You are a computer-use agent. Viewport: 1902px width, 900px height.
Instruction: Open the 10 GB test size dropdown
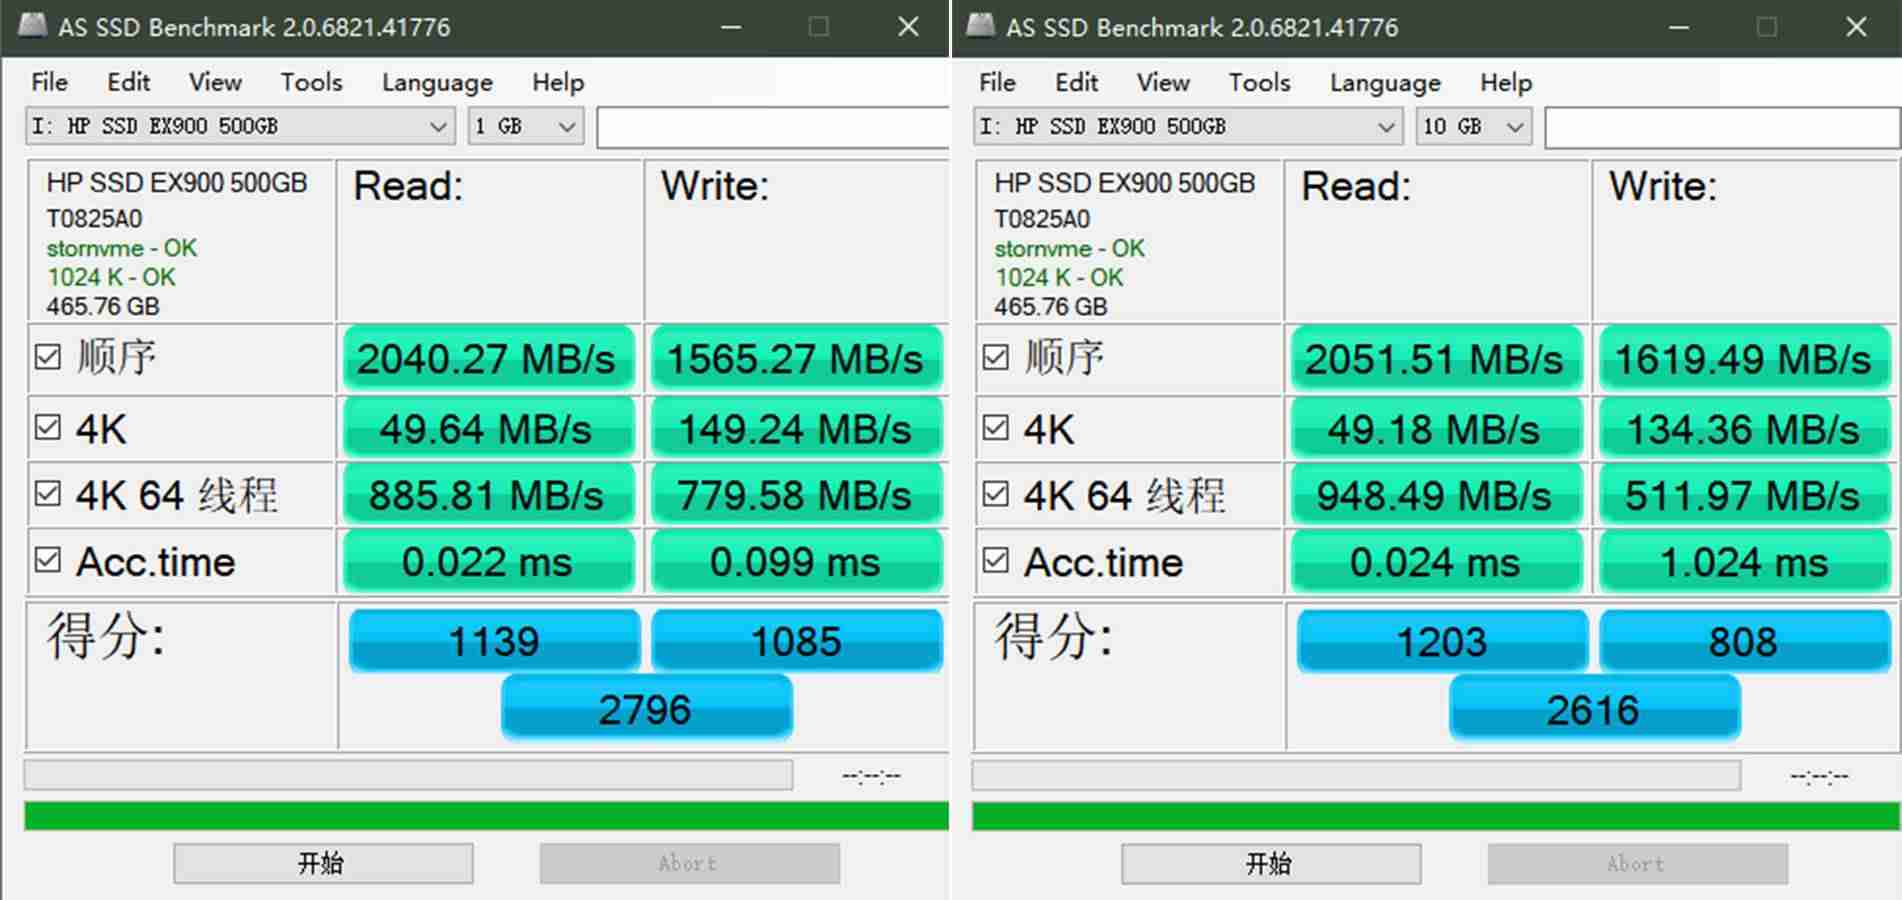tap(1474, 127)
